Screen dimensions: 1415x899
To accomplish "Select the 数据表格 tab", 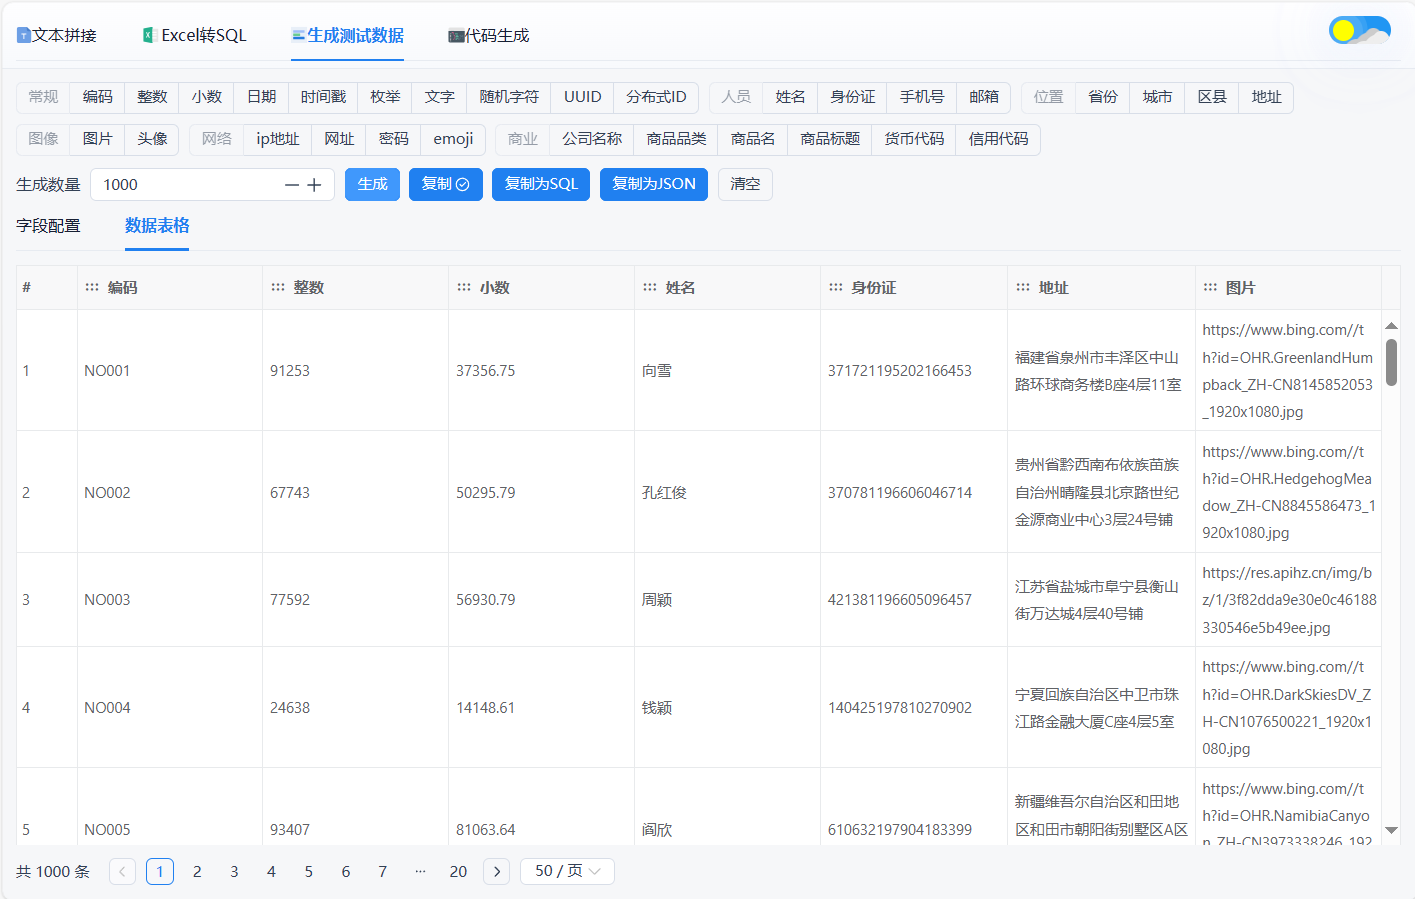I will coord(157,226).
